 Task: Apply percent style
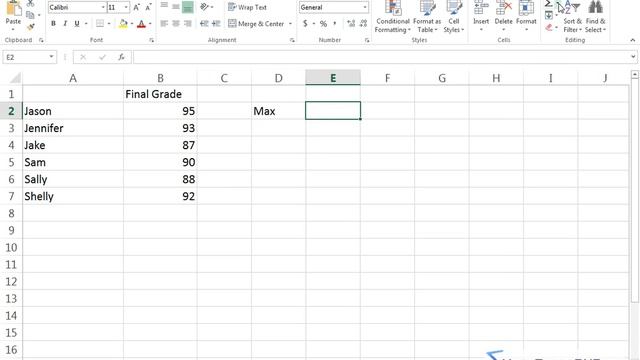(x=323, y=24)
